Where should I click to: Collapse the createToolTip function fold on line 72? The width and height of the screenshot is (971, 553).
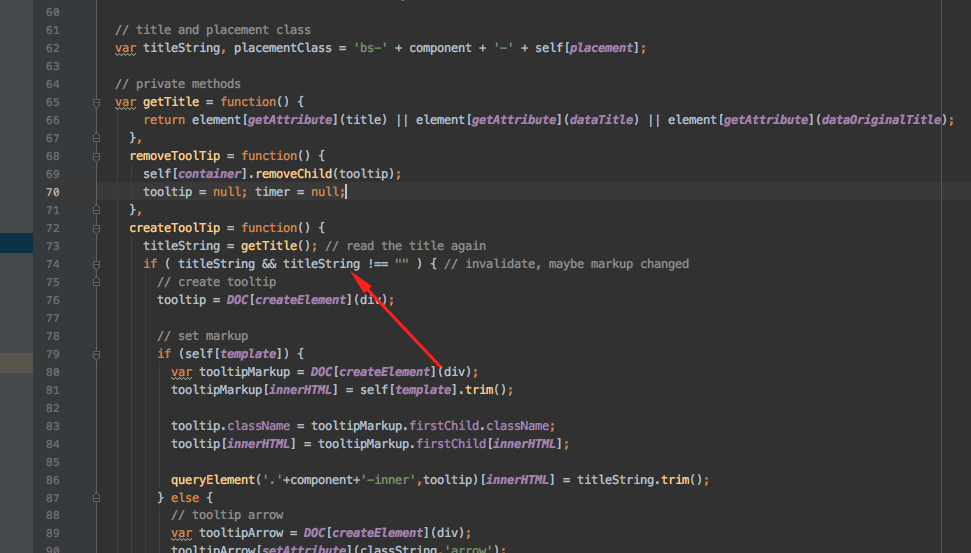[97, 229]
